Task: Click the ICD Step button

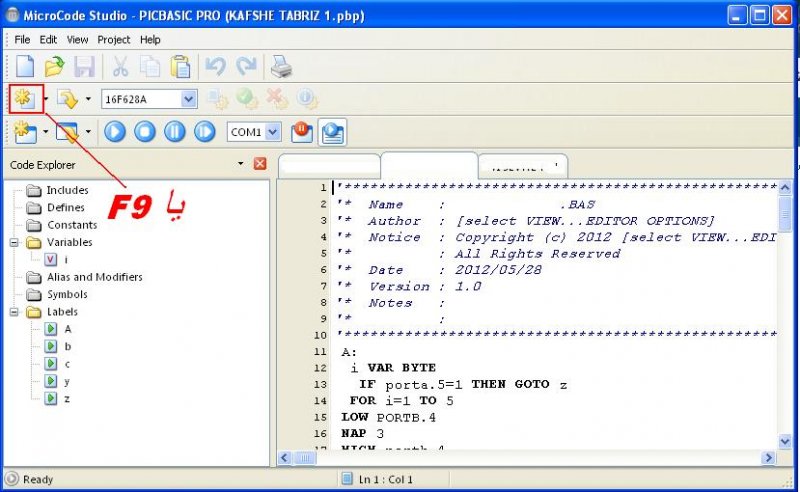Action: [x=205, y=132]
